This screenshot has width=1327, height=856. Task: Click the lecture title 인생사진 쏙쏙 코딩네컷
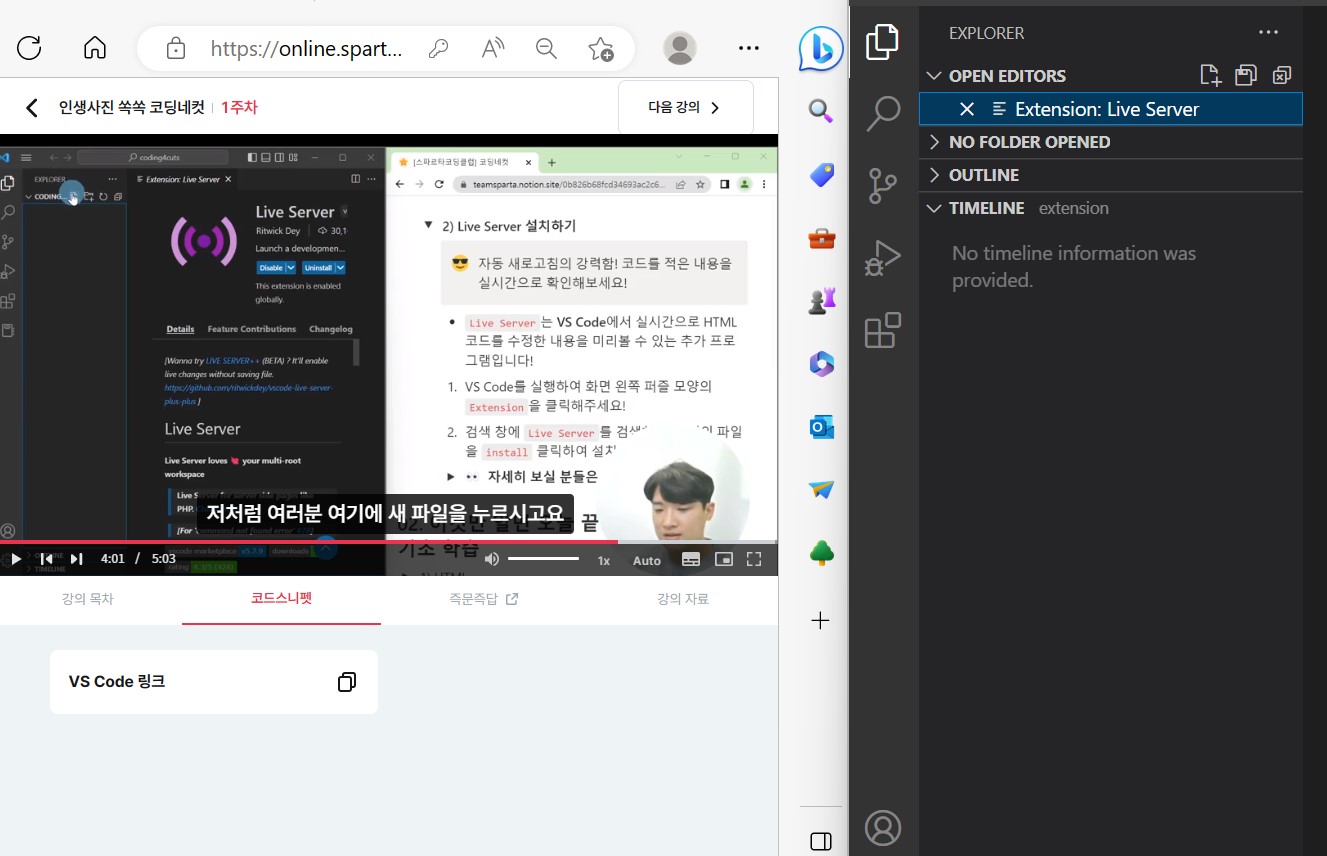coord(131,108)
